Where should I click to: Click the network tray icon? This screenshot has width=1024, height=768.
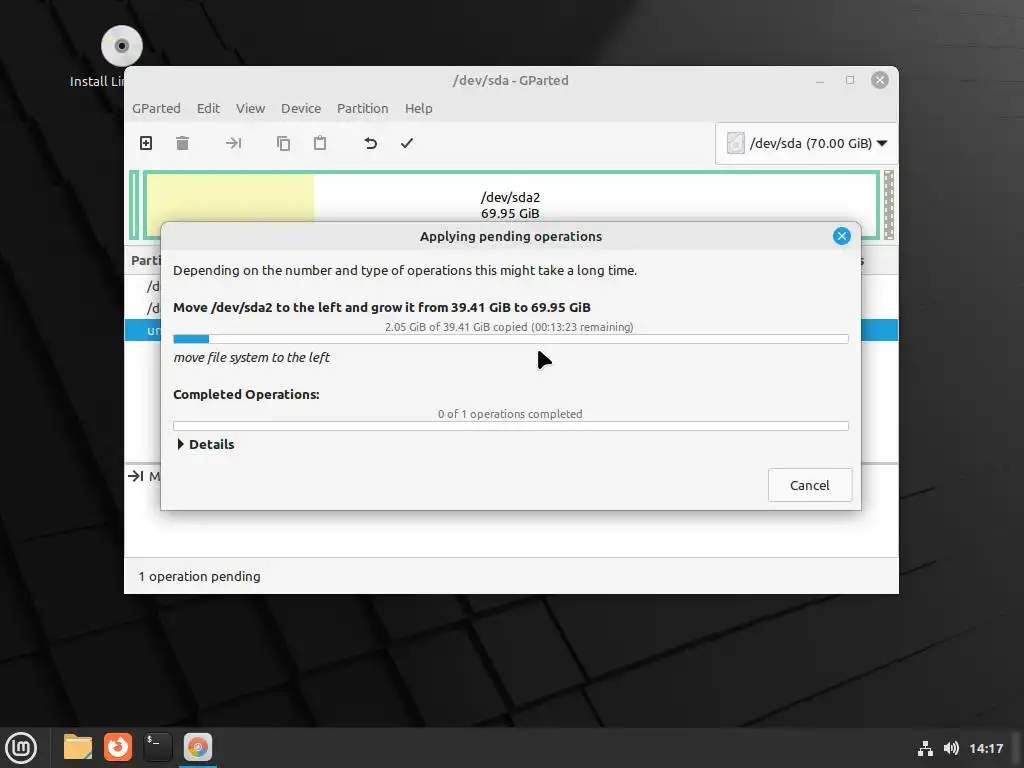click(x=925, y=748)
